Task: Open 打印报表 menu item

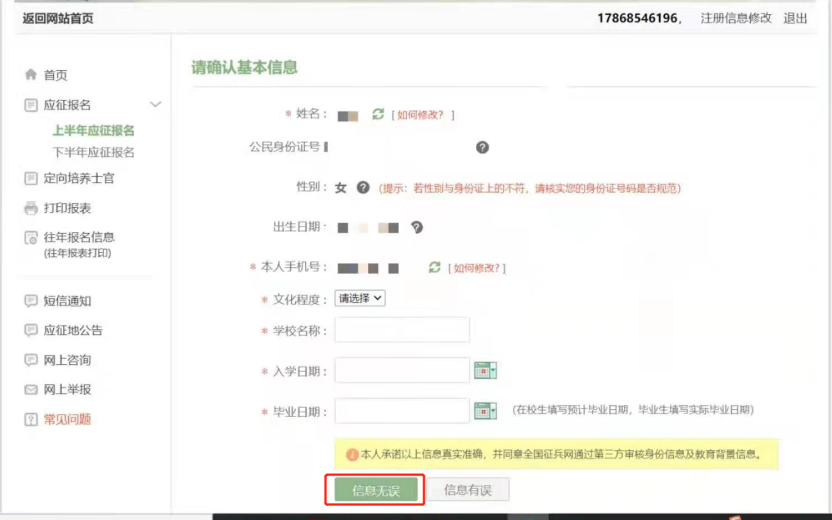Action: (x=67, y=208)
